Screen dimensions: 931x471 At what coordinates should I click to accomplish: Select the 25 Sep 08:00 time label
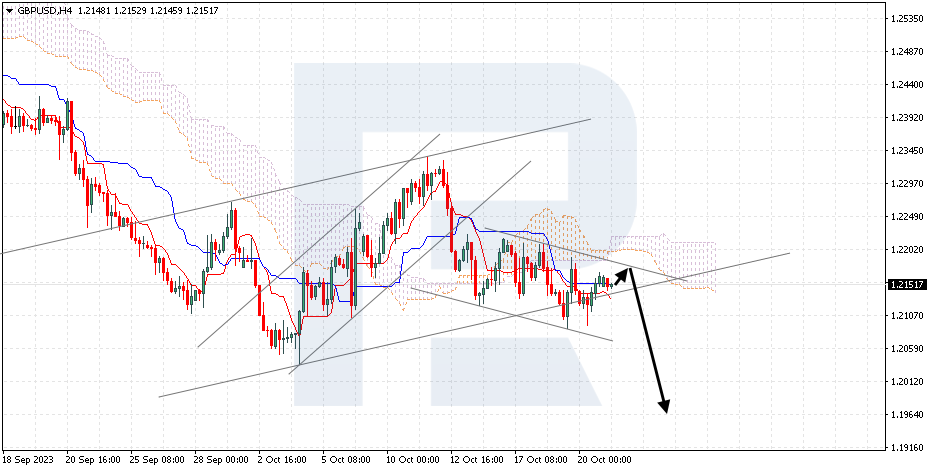click(x=155, y=460)
